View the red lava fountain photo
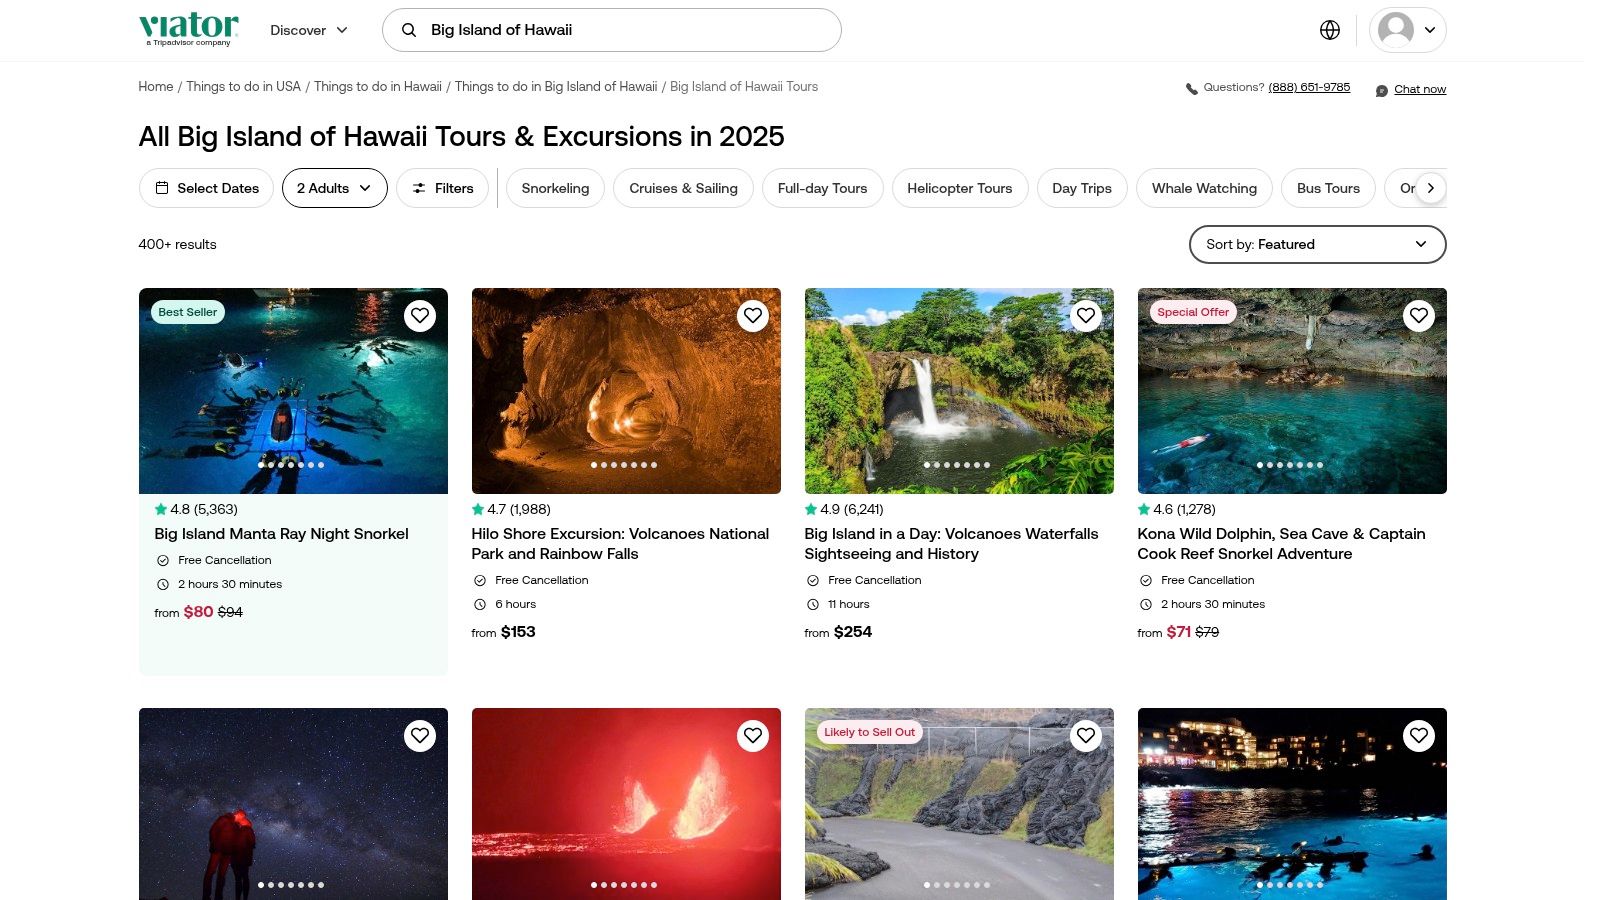This screenshot has width=1600, height=900. pos(626,804)
